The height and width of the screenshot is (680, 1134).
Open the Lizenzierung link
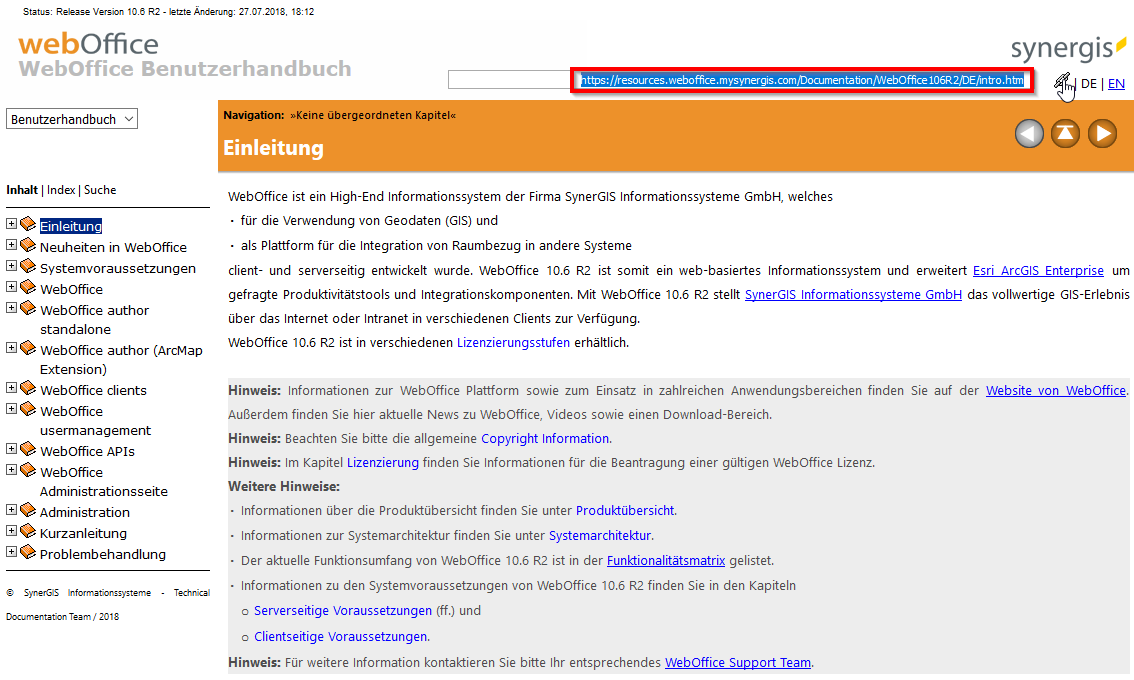[x=383, y=463]
